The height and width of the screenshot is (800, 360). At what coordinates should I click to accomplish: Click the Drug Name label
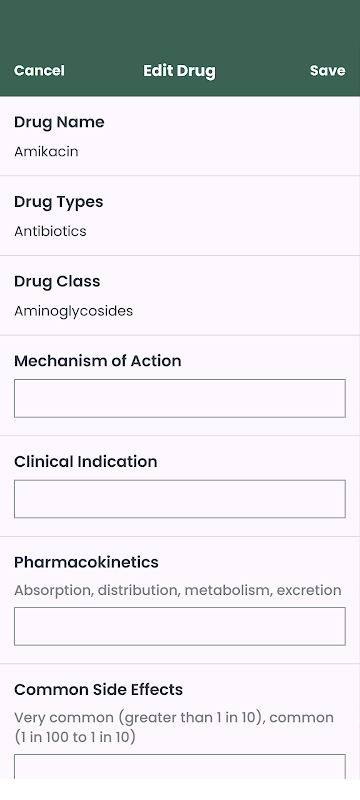pyautogui.click(x=59, y=122)
